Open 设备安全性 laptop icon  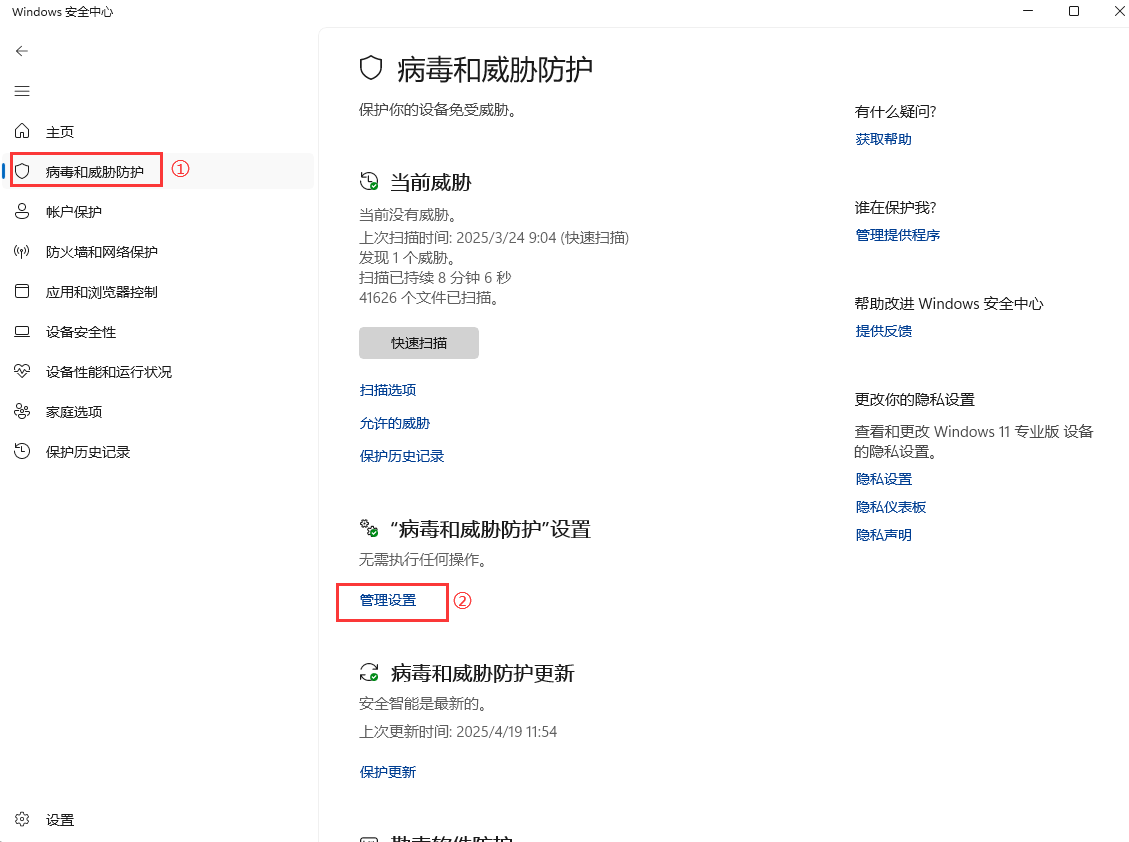pos(23,332)
